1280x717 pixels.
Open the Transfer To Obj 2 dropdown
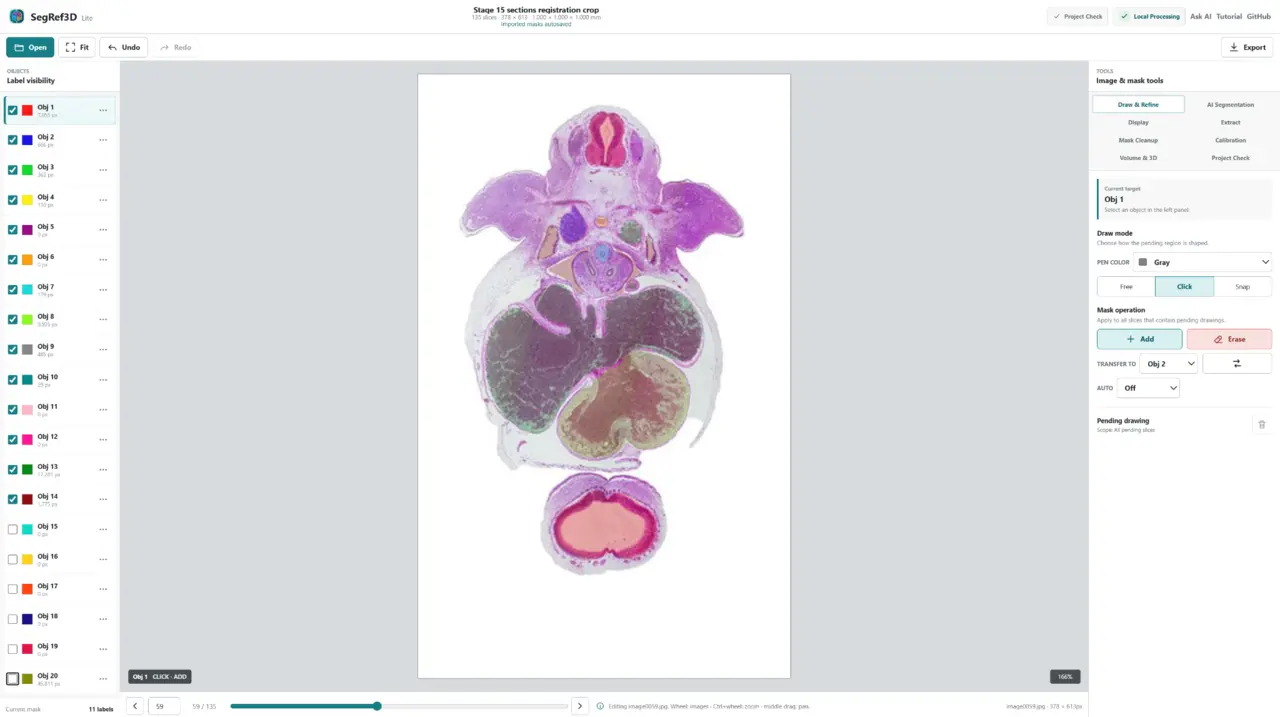[x=1168, y=364]
